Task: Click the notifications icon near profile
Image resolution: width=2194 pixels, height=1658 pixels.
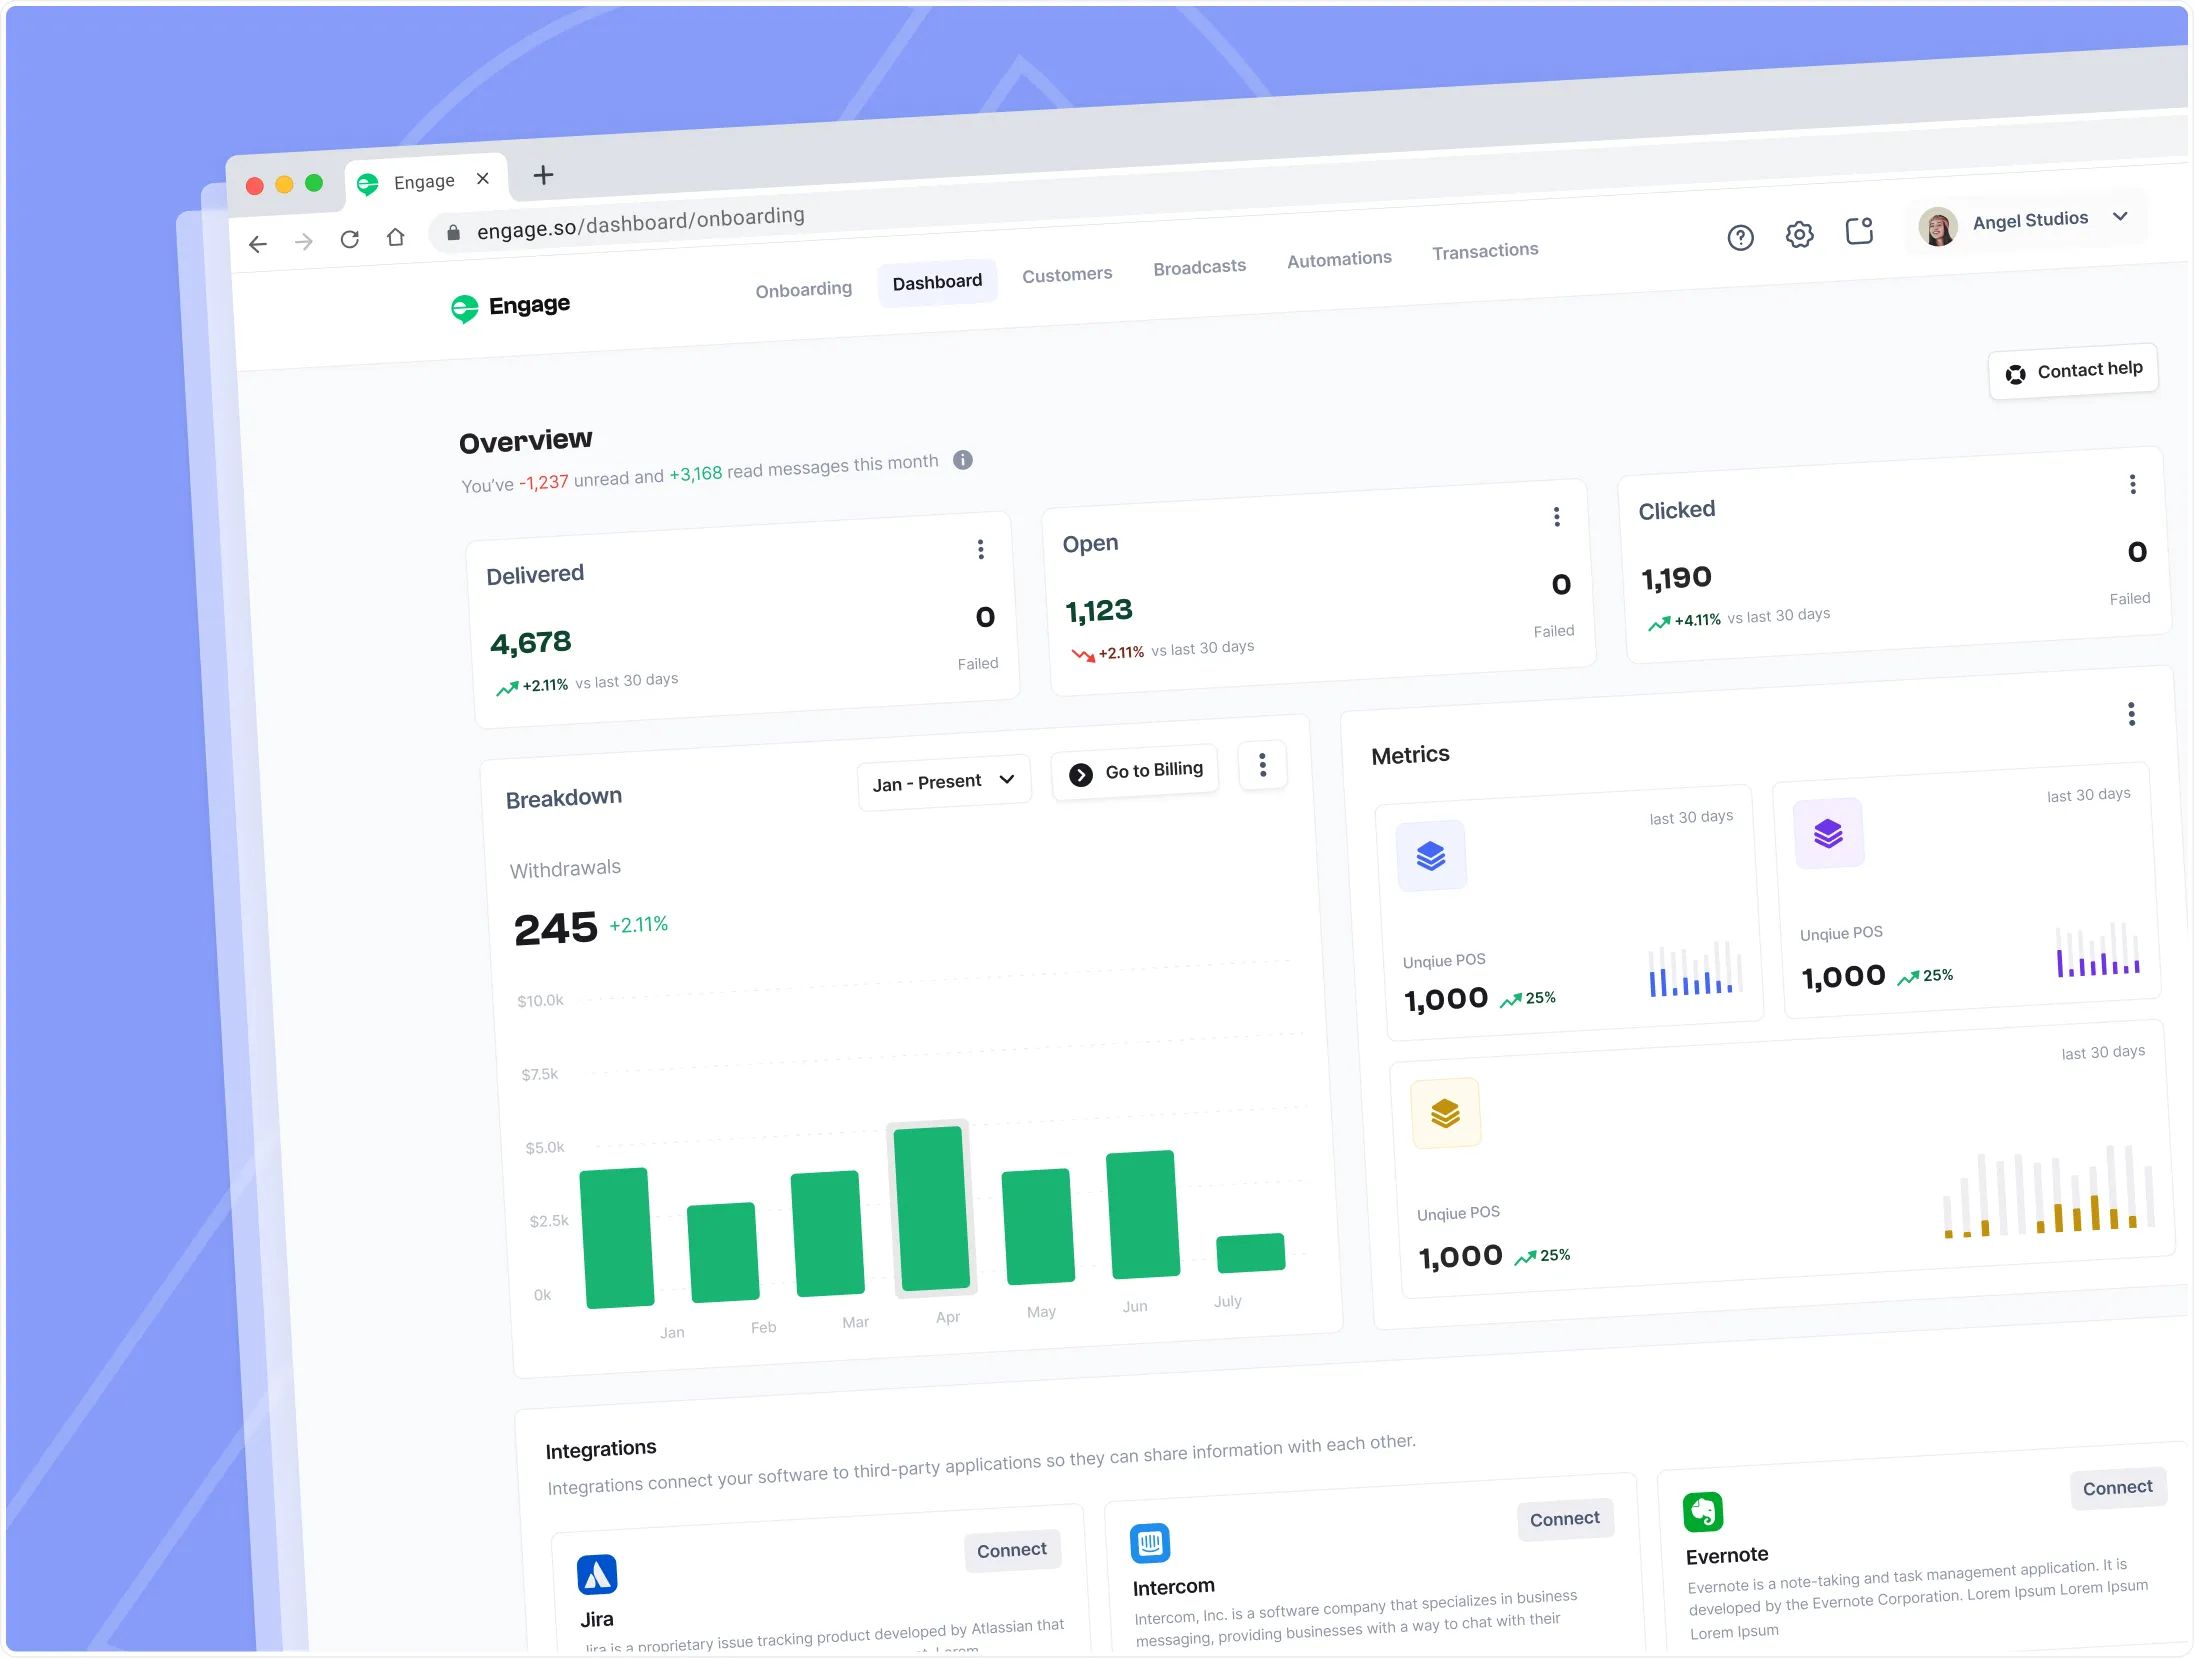Action: point(1859,232)
